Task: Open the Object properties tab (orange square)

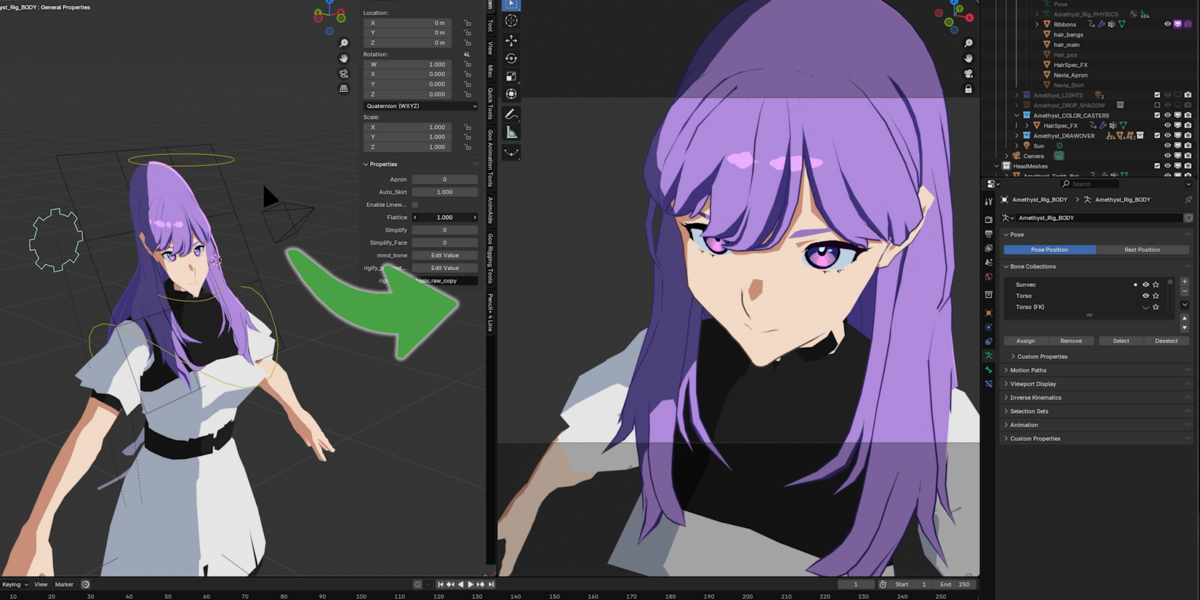Action: pyautogui.click(x=989, y=313)
